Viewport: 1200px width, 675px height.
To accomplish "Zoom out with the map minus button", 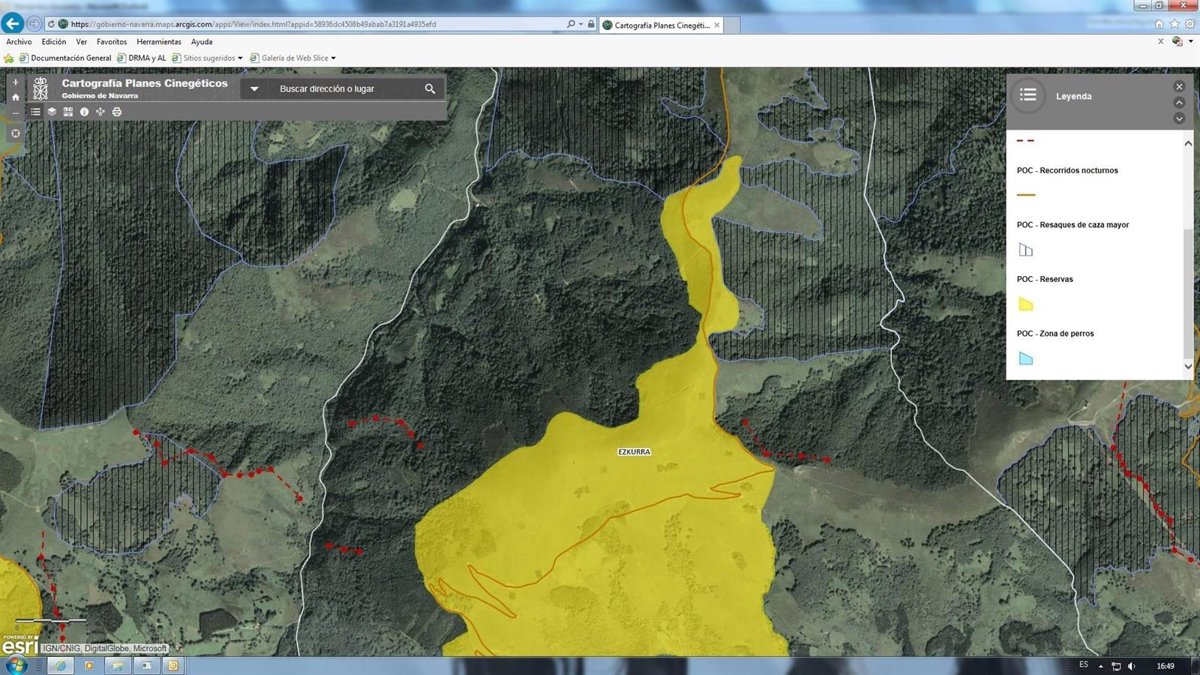I will click(15, 112).
